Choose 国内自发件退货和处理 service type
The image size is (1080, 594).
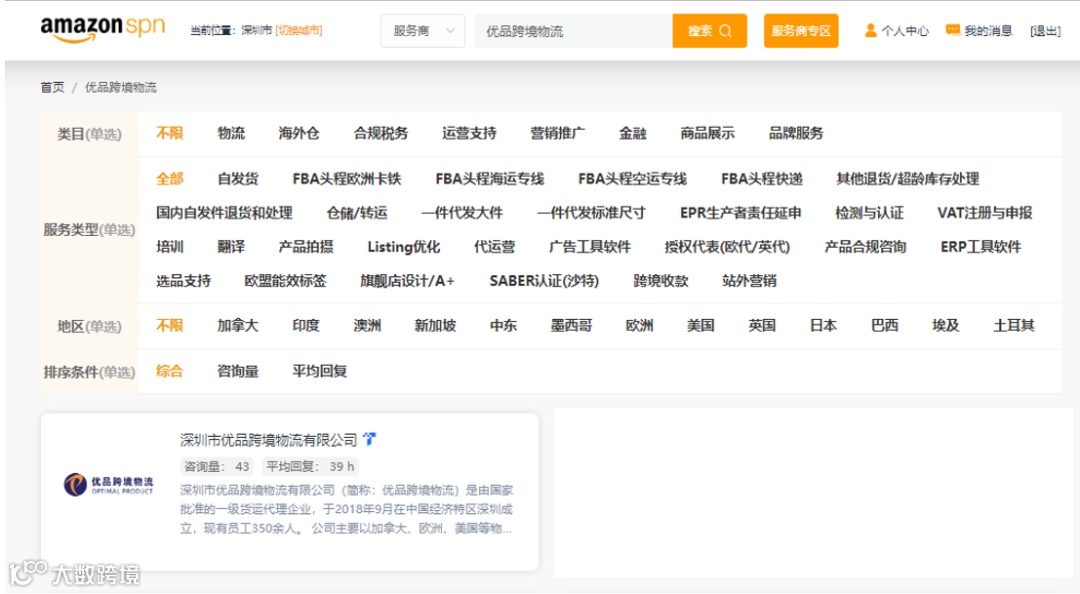pos(224,213)
